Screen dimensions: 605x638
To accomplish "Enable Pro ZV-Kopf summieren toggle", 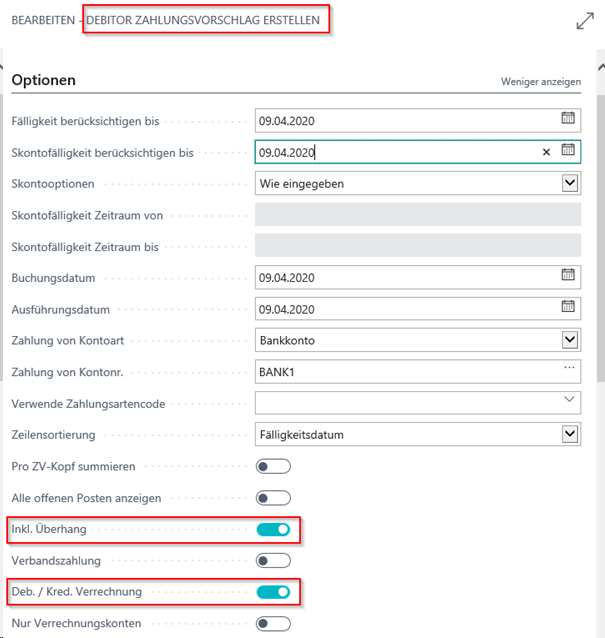I will pyautogui.click(x=273, y=466).
